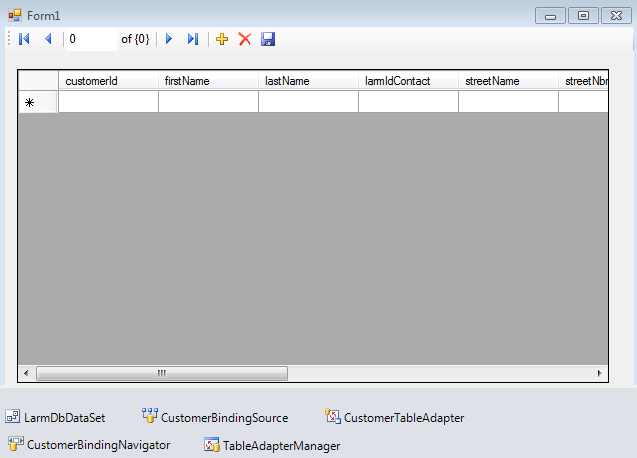637x458 pixels.
Task: Click the larmIdContact column header
Action: 408,80
